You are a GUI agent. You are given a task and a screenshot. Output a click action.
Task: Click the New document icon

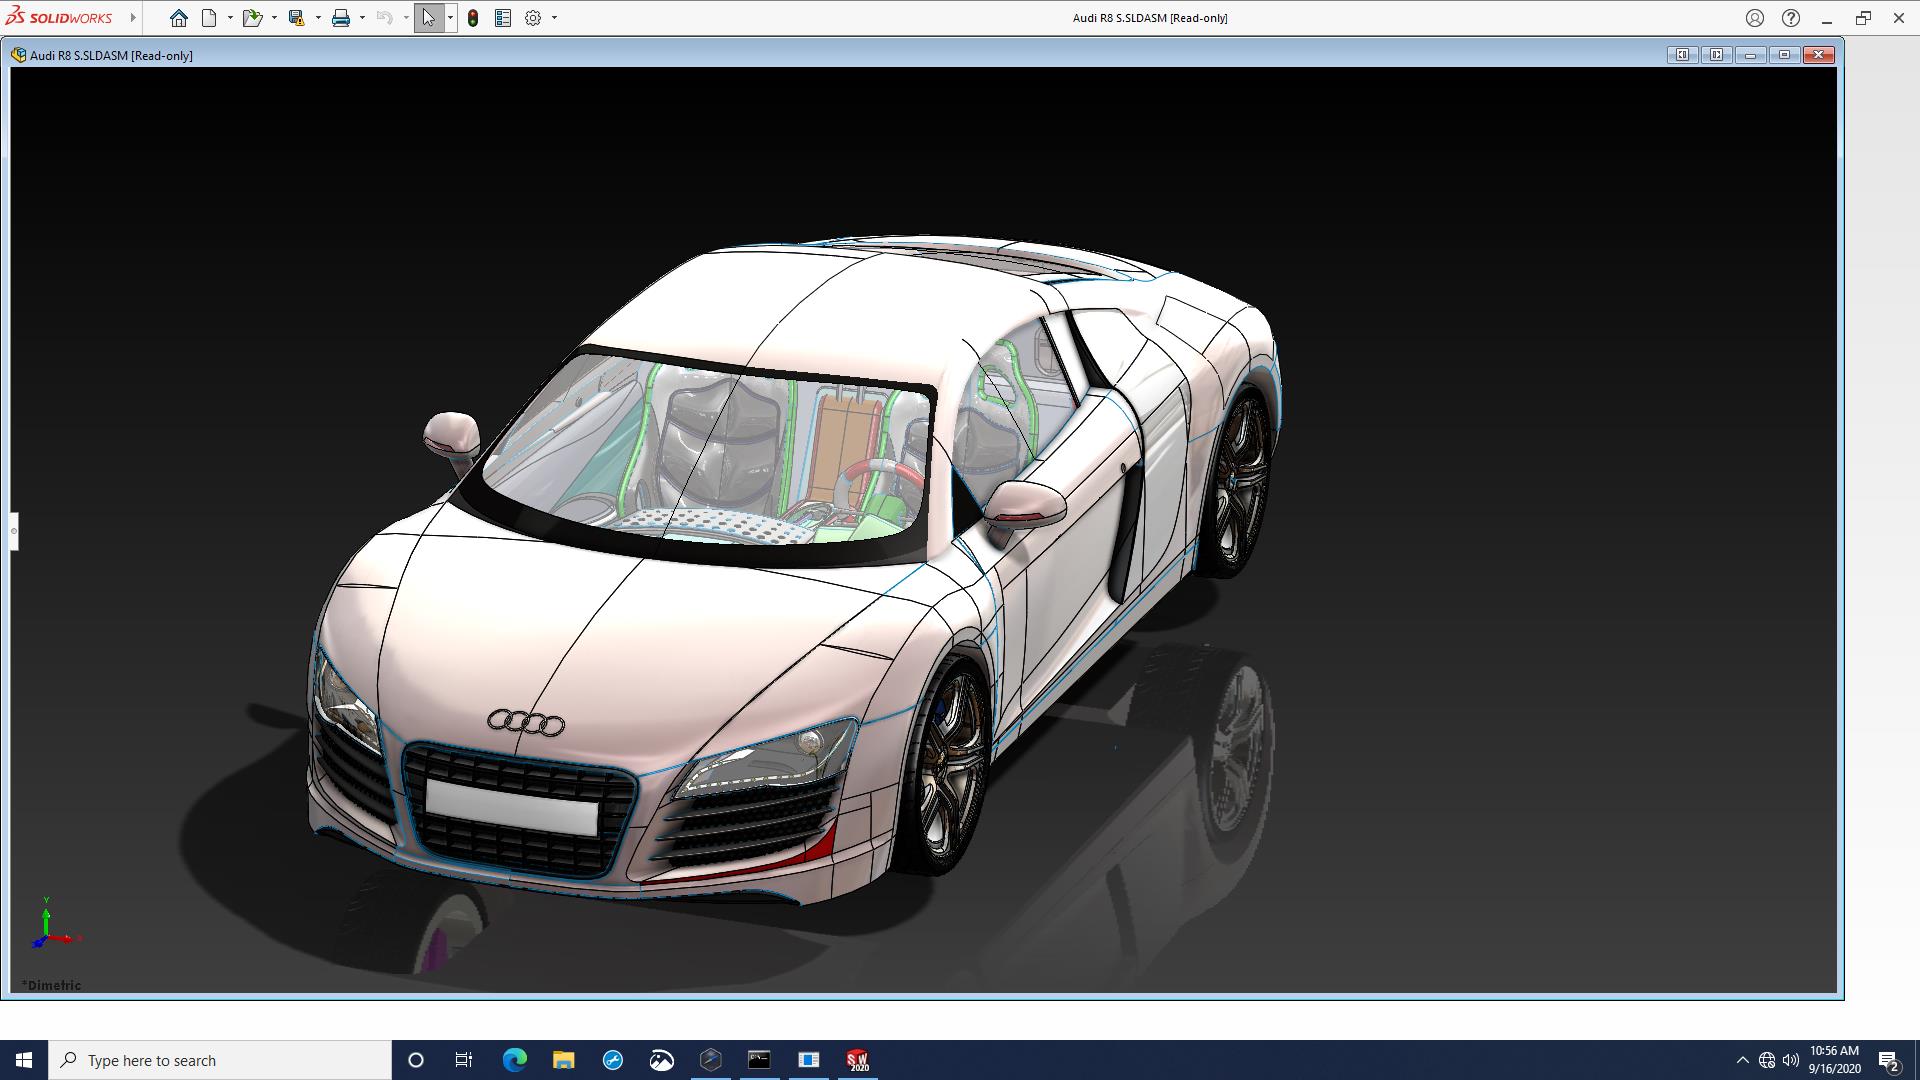(209, 18)
